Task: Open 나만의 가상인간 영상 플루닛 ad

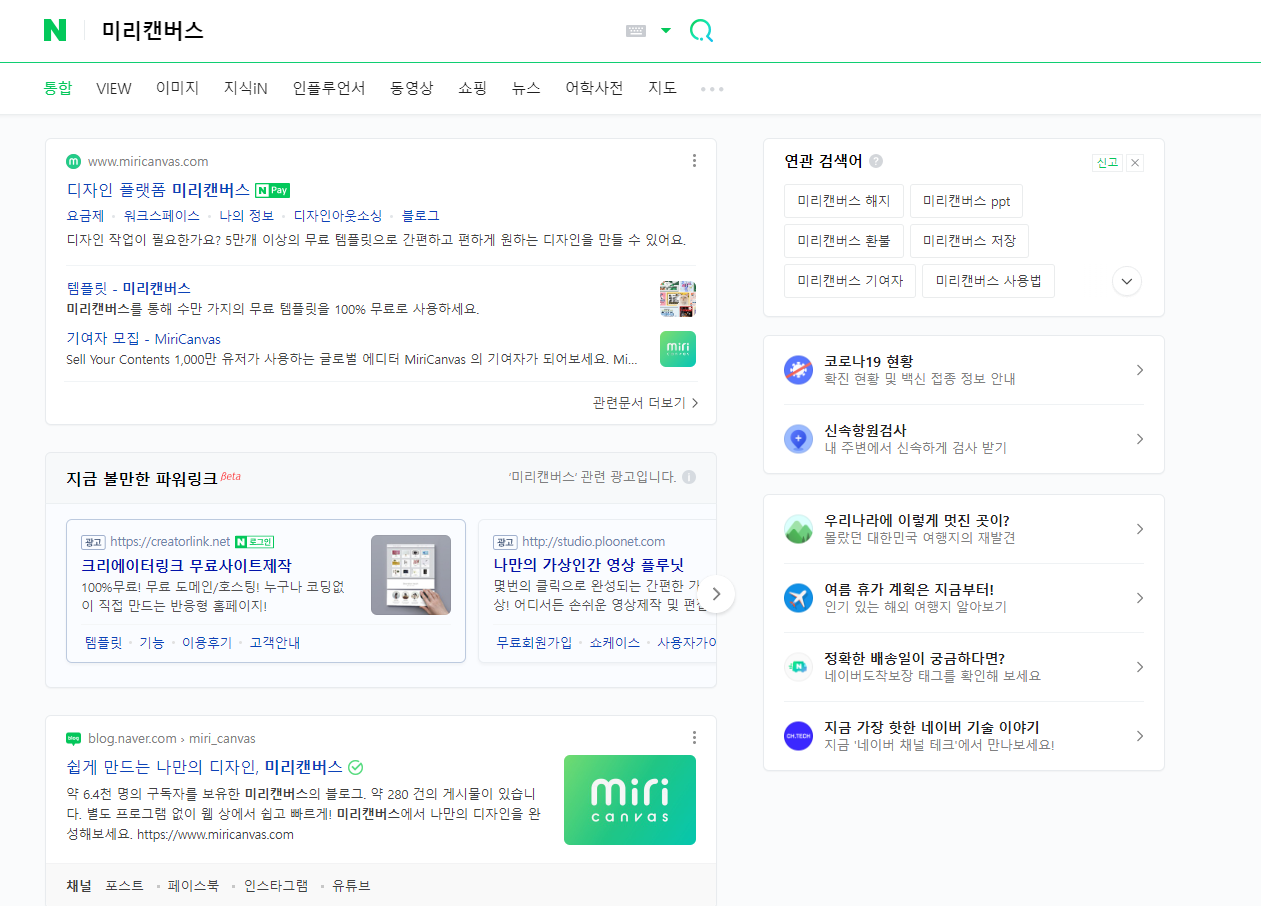Action: tap(588, 565)
